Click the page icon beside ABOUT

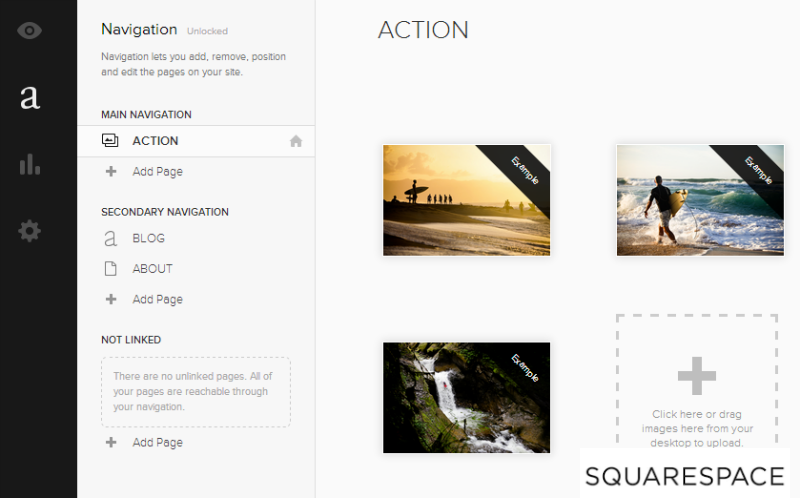tap(110, 269)
